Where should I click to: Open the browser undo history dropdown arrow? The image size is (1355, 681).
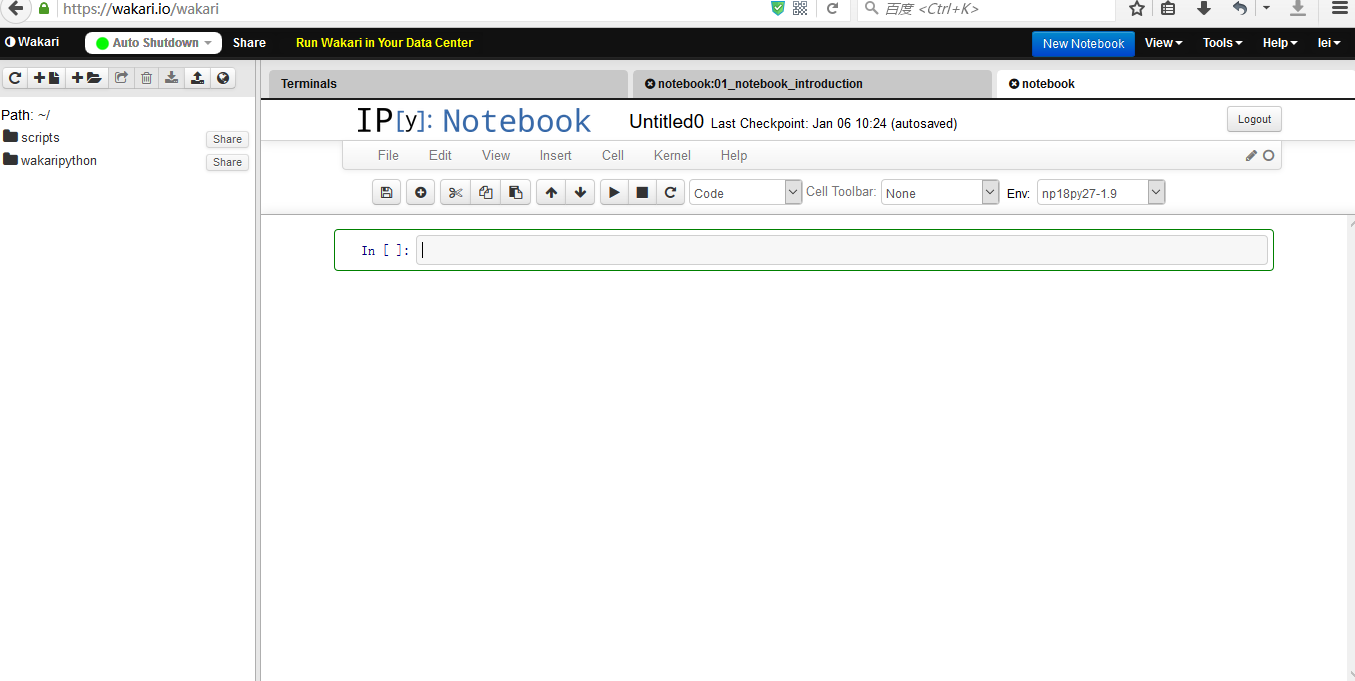point(1266,8)
